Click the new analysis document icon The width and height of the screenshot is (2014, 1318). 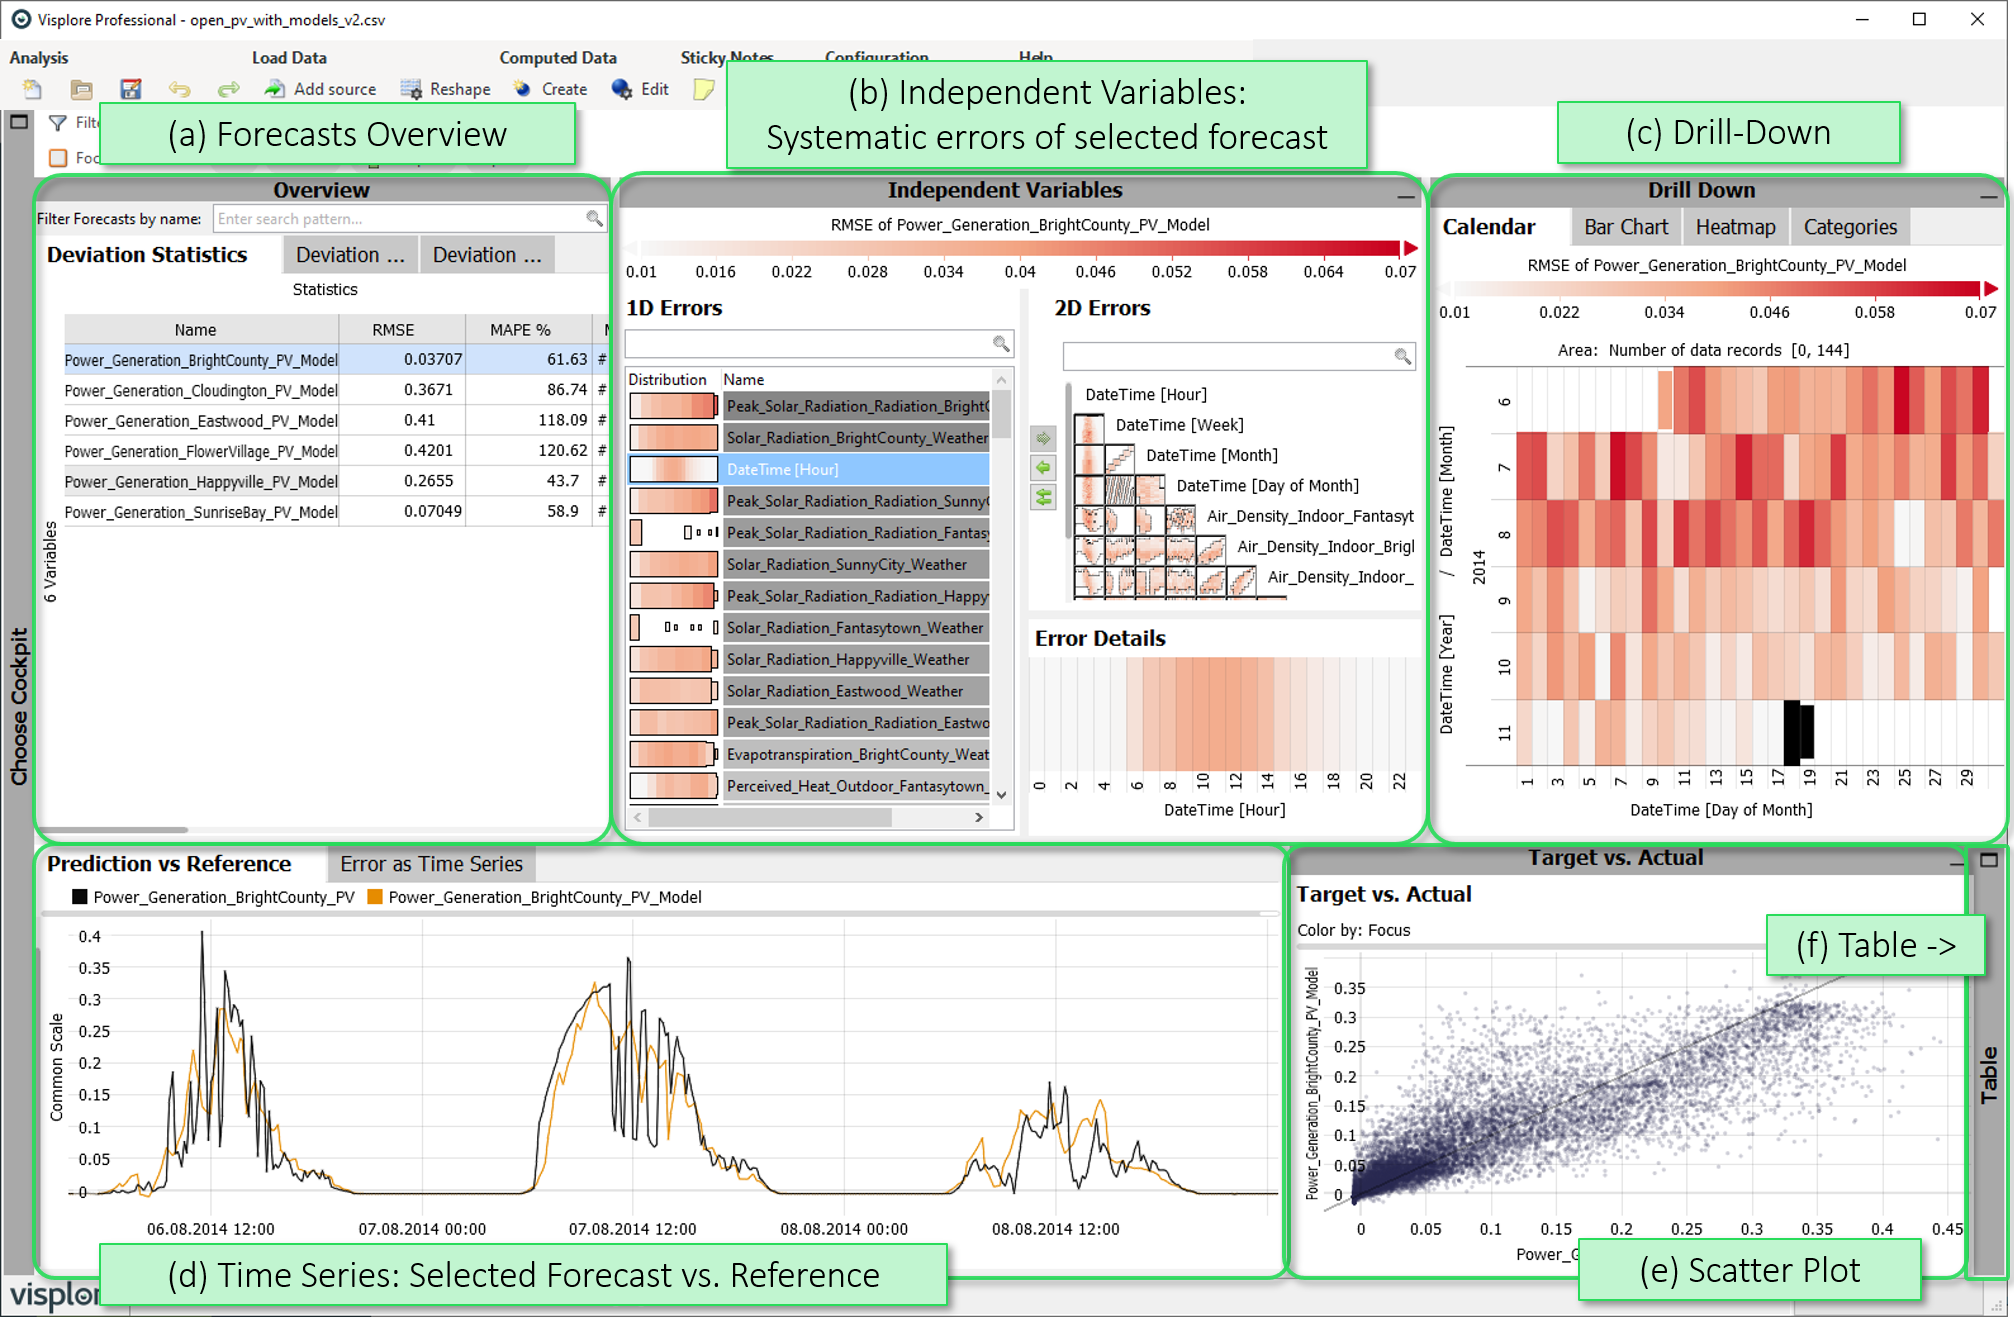tap(33, 89)
